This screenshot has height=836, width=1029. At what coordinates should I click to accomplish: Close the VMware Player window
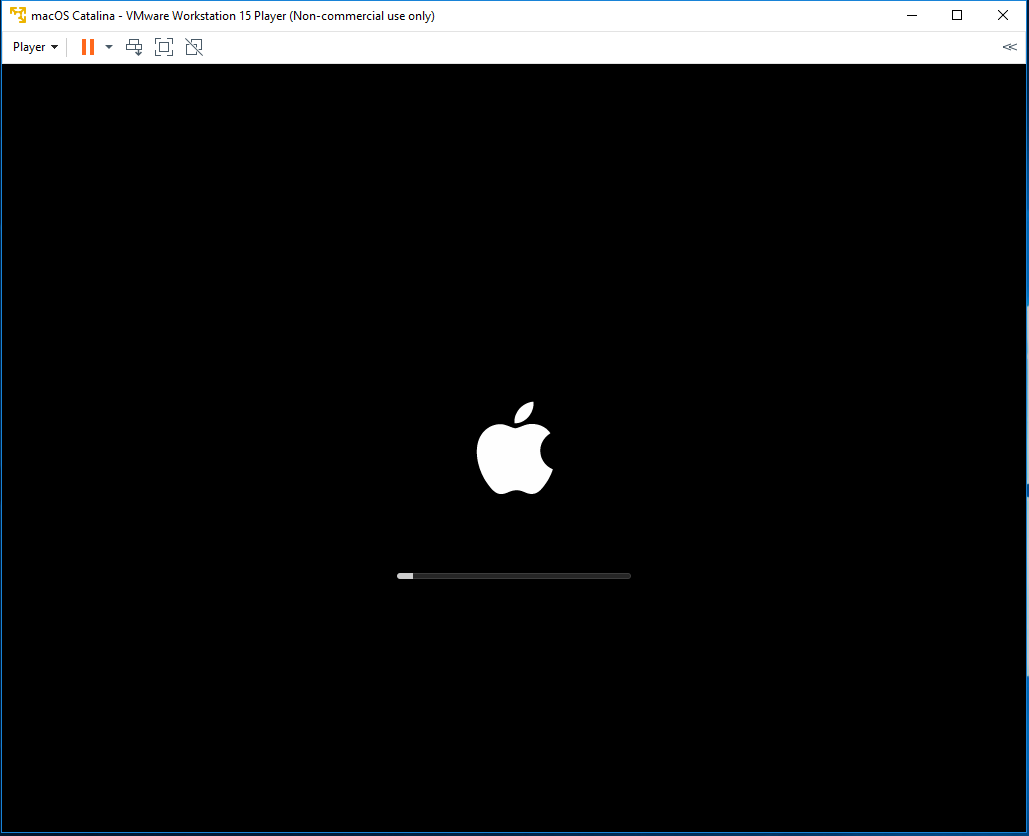(1003, 16)
